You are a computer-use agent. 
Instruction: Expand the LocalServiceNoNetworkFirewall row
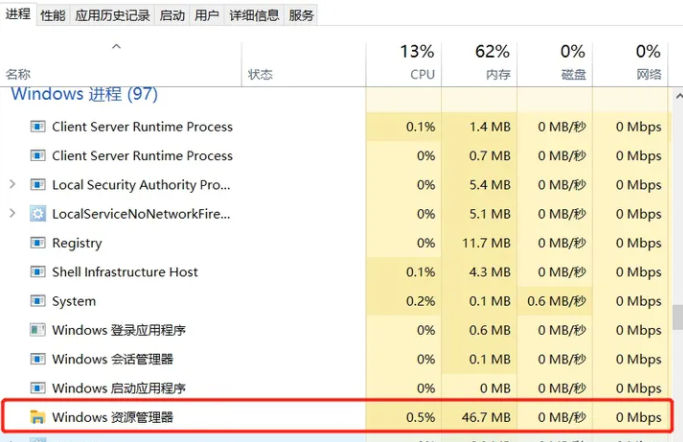[x=13, y=214]
